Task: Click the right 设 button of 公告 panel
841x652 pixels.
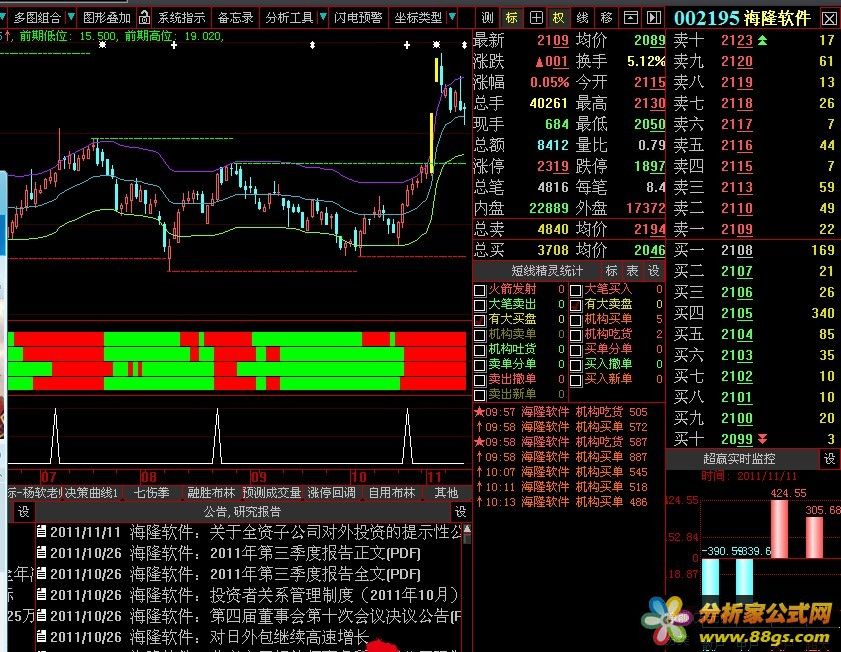Action: [x=460, y=512]
